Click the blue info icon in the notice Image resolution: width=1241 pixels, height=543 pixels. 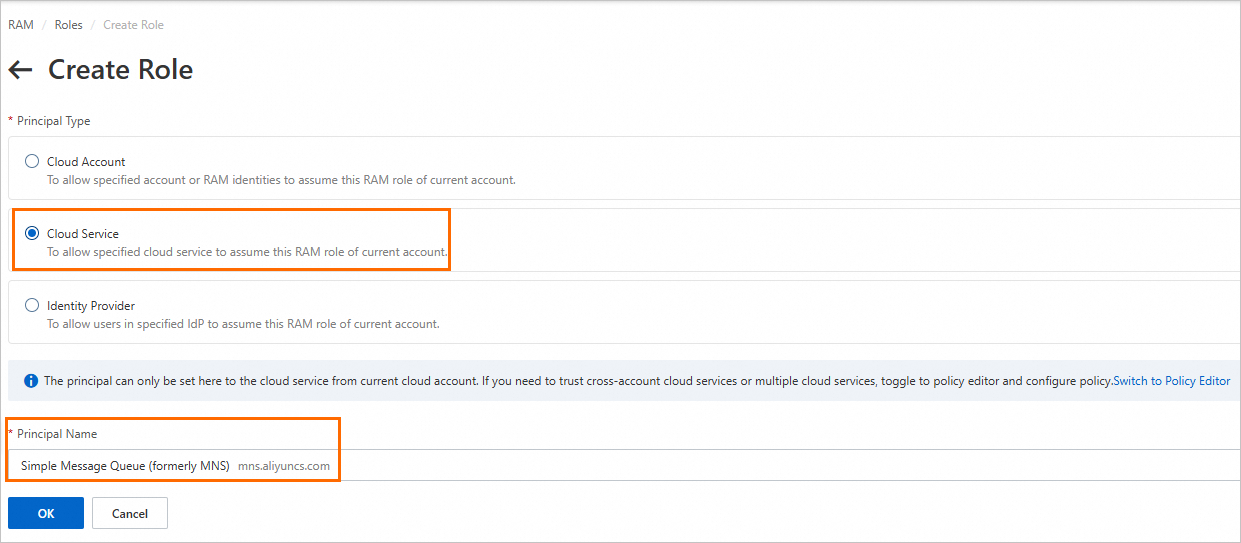(x=31, y=381)
